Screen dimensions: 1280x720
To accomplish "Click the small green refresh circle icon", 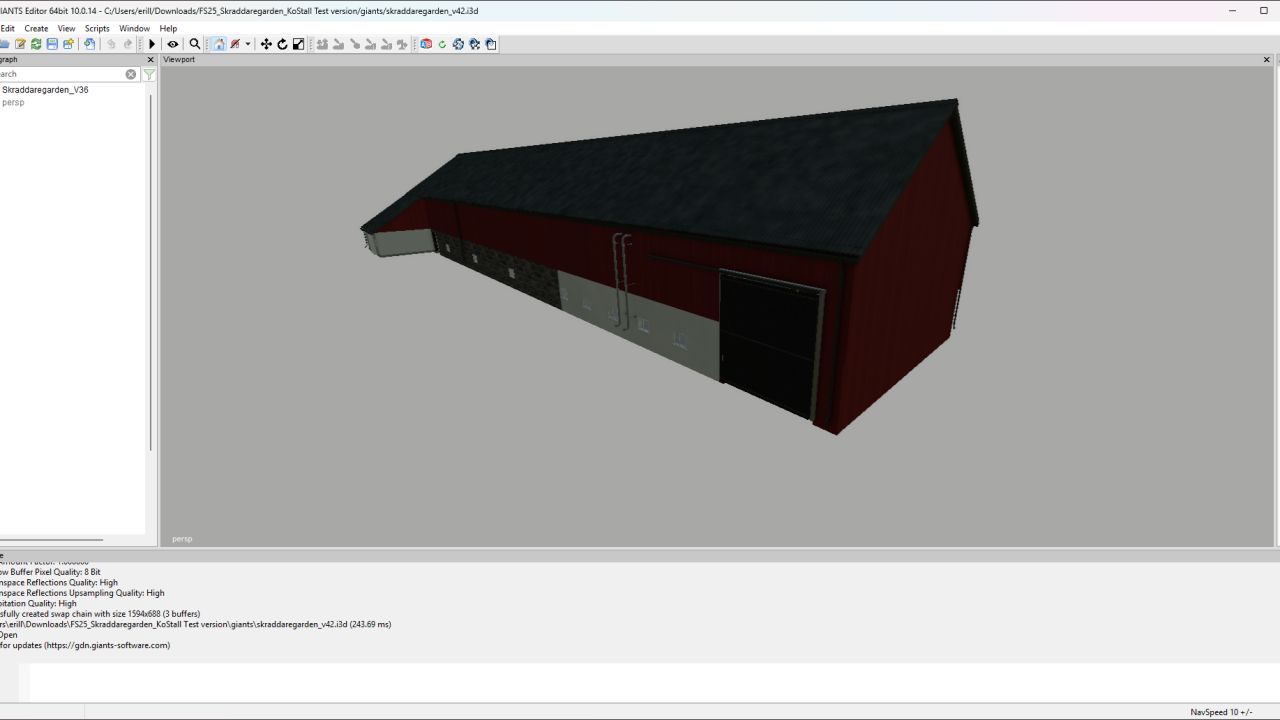I will pos(442,44).
